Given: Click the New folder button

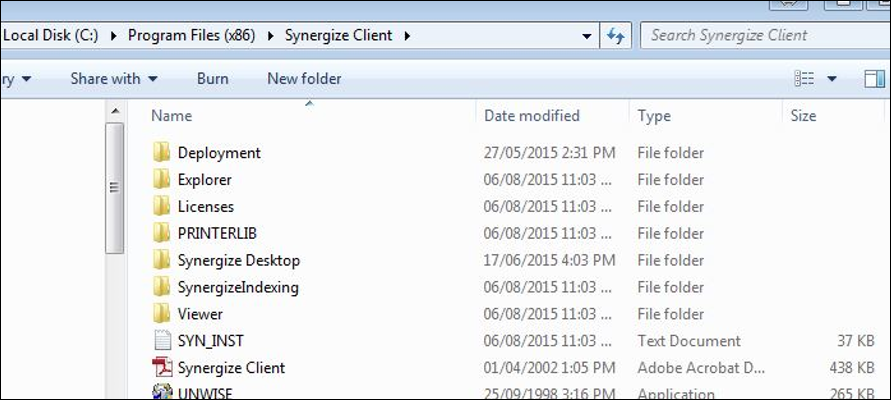Looking at the screenshot, I should pyautogui.click(x=305, y=78).
